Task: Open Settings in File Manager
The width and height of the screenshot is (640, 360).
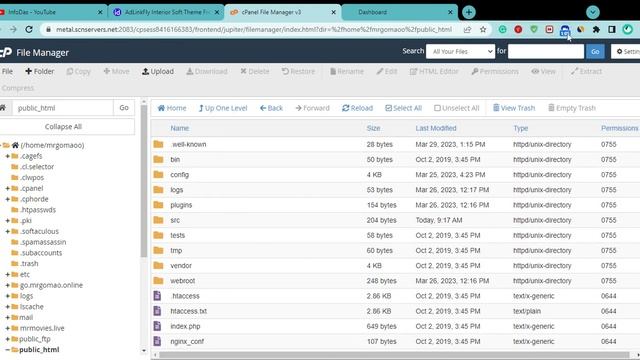Action: point(625,51)
